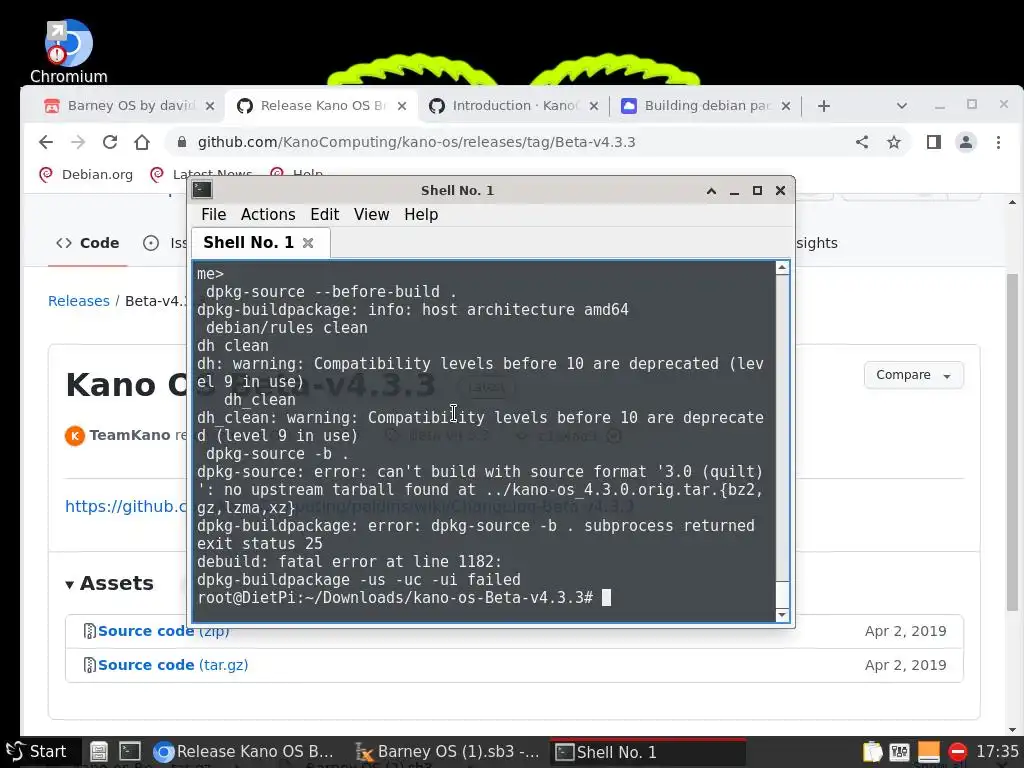This screenshot has width=1024, height=768.
Task: Open the terminal Help menu
Action: (421, 214)
